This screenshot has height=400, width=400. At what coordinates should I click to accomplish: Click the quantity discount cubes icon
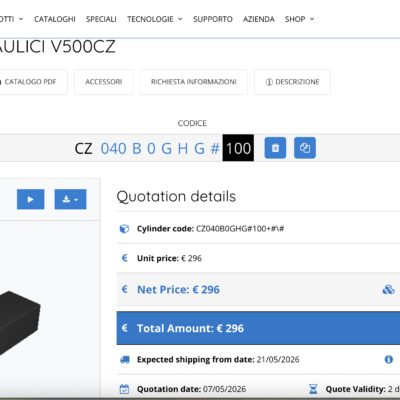click(388, 289)
